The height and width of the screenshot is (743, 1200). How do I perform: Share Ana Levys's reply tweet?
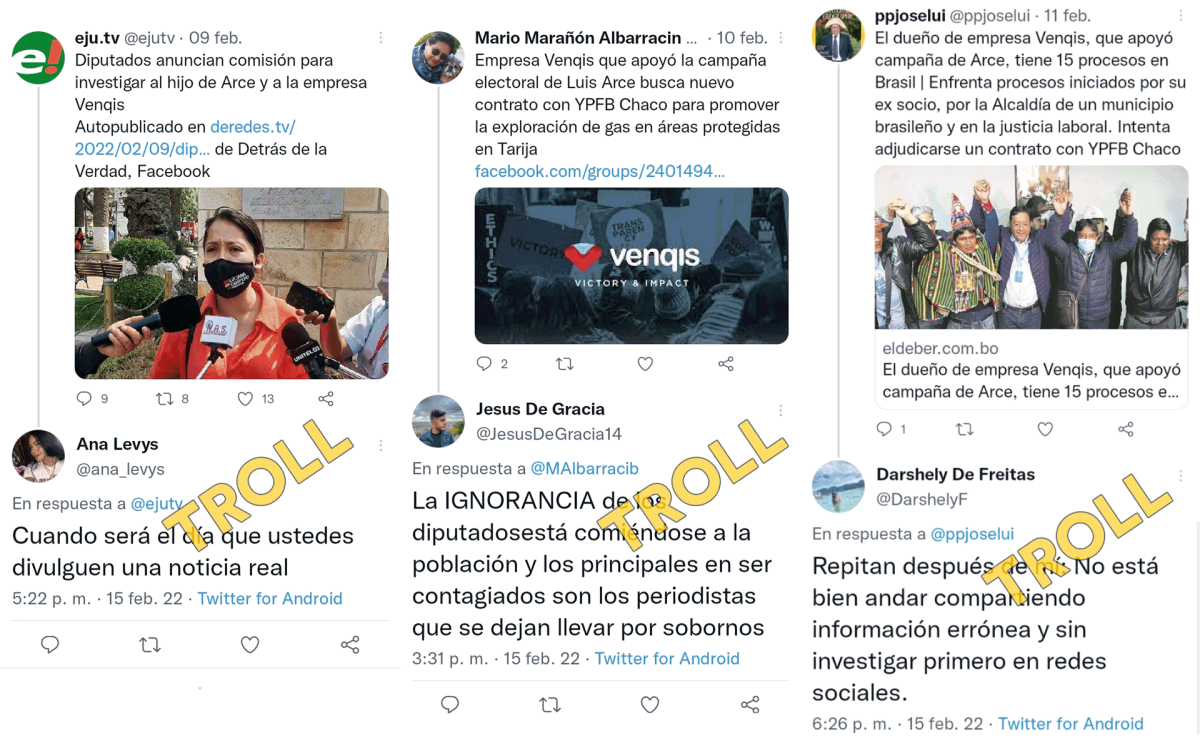[x=350, y=645]
